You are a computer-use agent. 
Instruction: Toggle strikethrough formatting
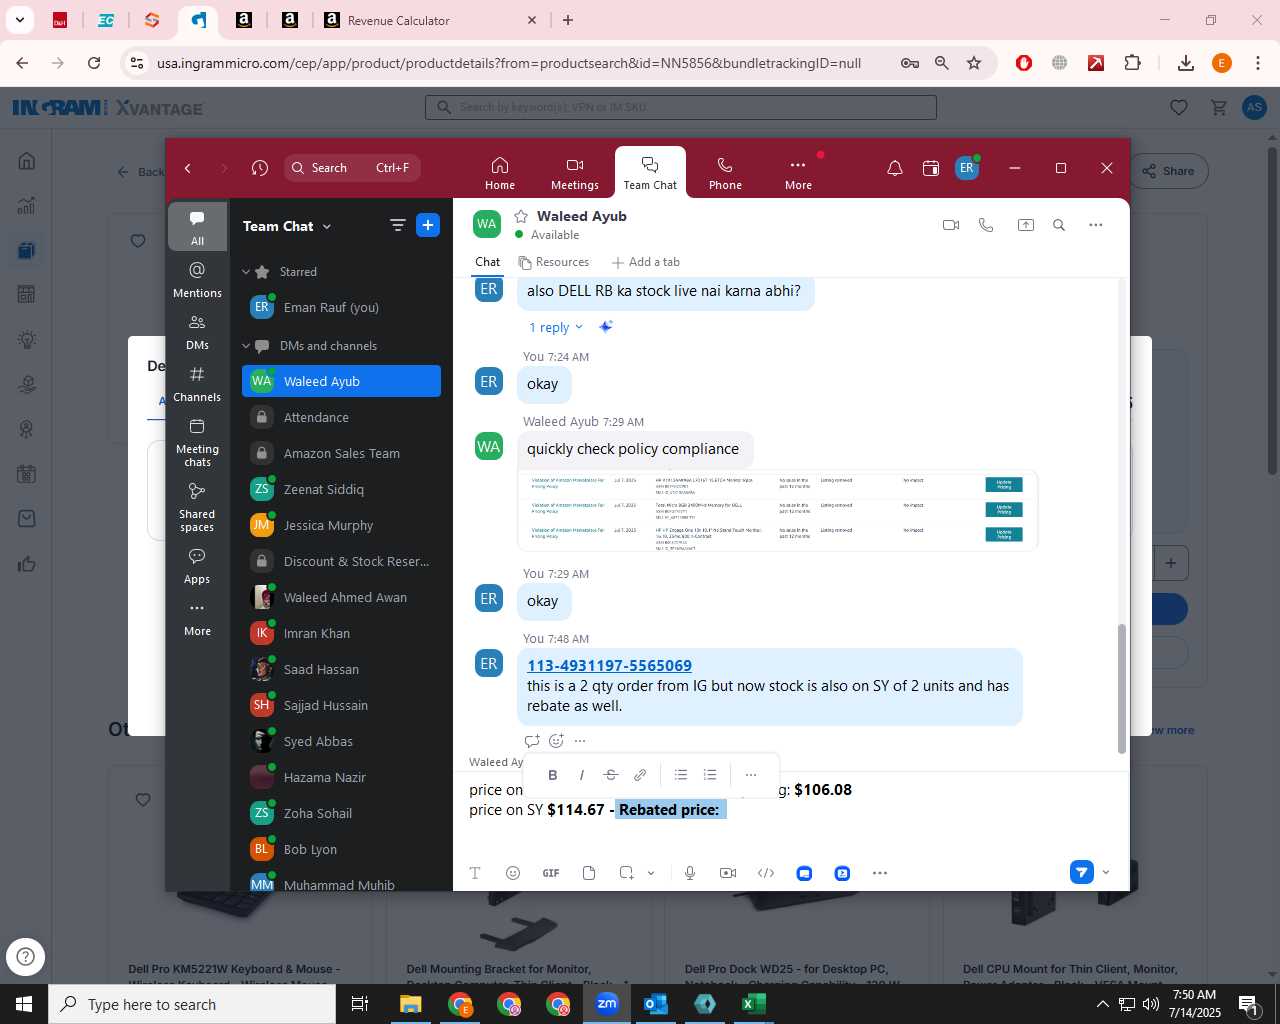(611, 775)
